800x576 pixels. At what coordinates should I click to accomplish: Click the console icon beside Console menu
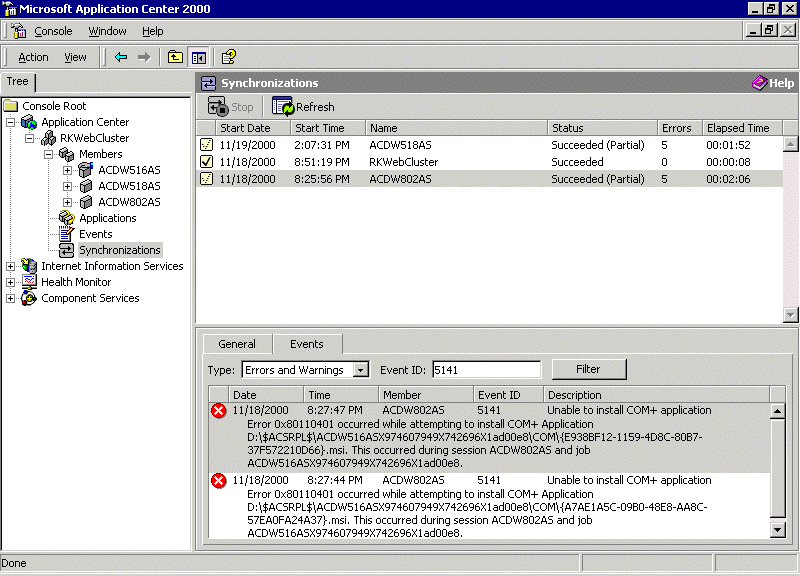coord(19,31)
